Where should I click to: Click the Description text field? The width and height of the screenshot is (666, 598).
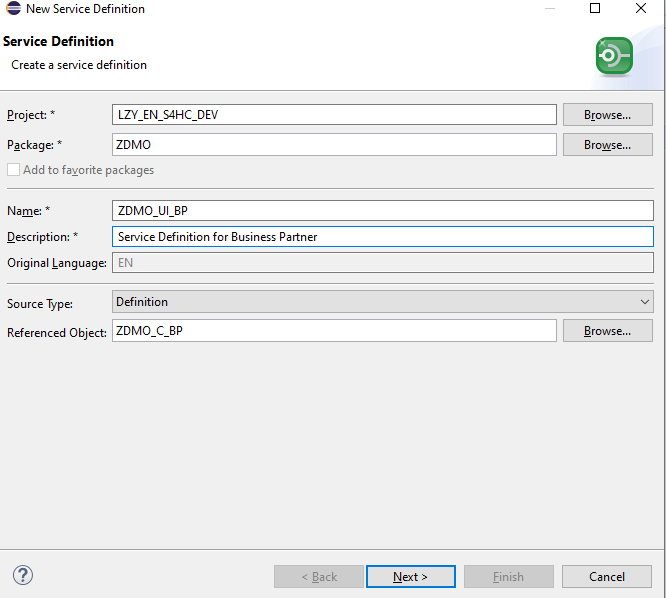tap(382, 237)
